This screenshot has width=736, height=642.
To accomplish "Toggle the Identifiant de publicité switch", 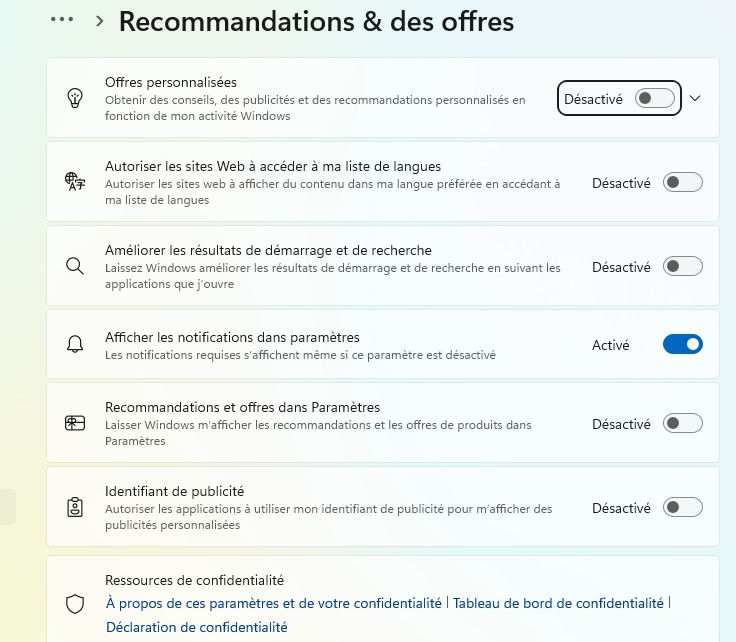I will coord(682,507).
